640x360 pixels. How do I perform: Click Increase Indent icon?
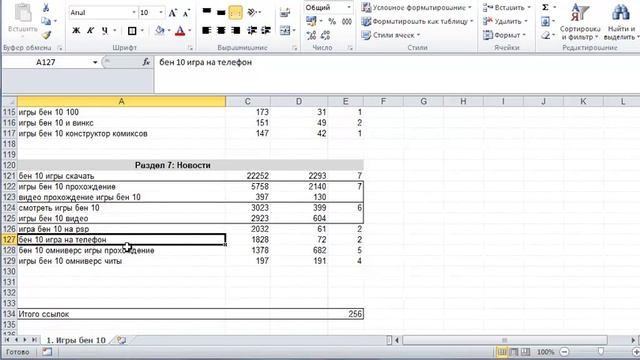(266, 30)
